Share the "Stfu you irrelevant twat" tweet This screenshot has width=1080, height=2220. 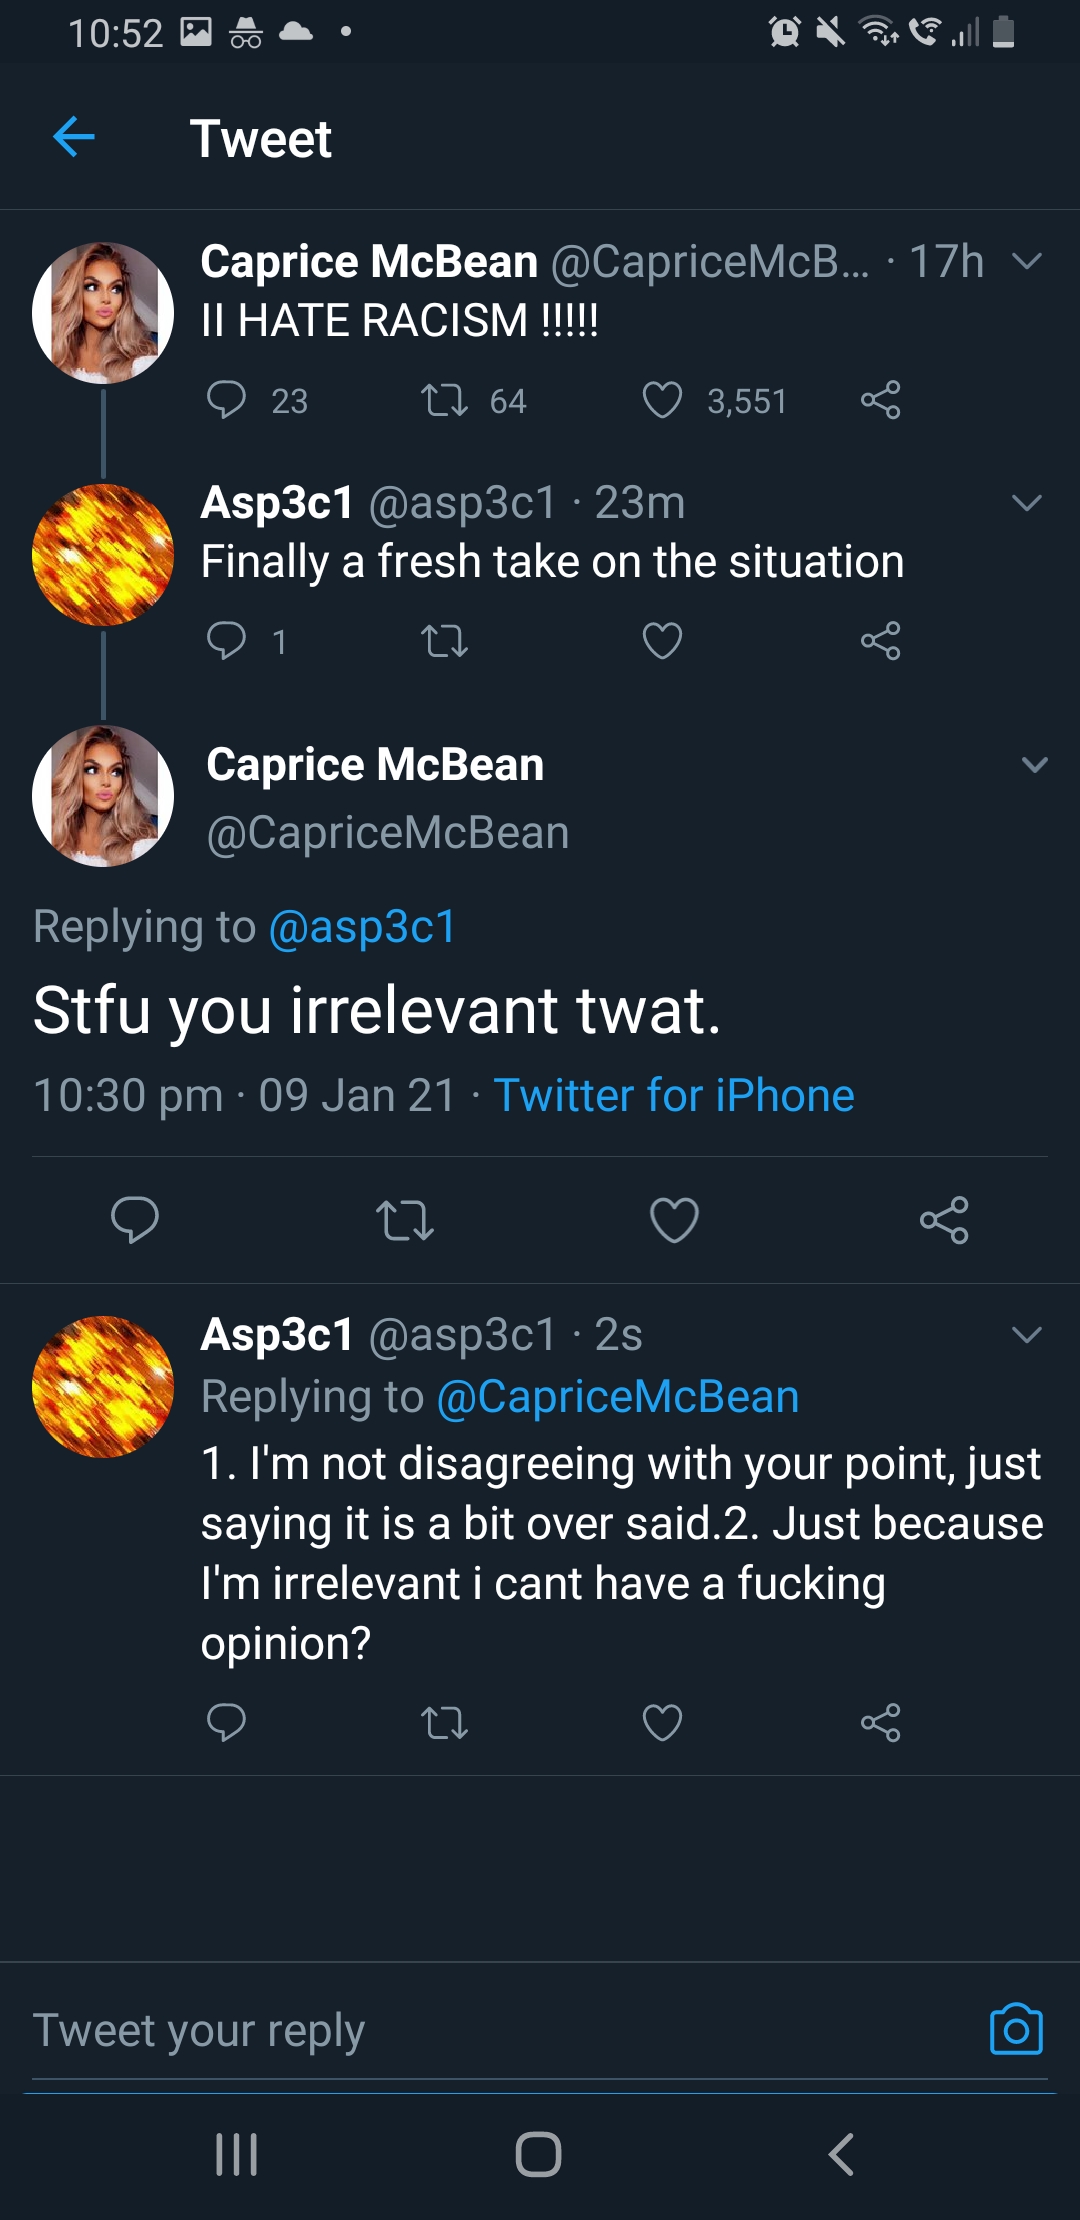point(944,1220)
